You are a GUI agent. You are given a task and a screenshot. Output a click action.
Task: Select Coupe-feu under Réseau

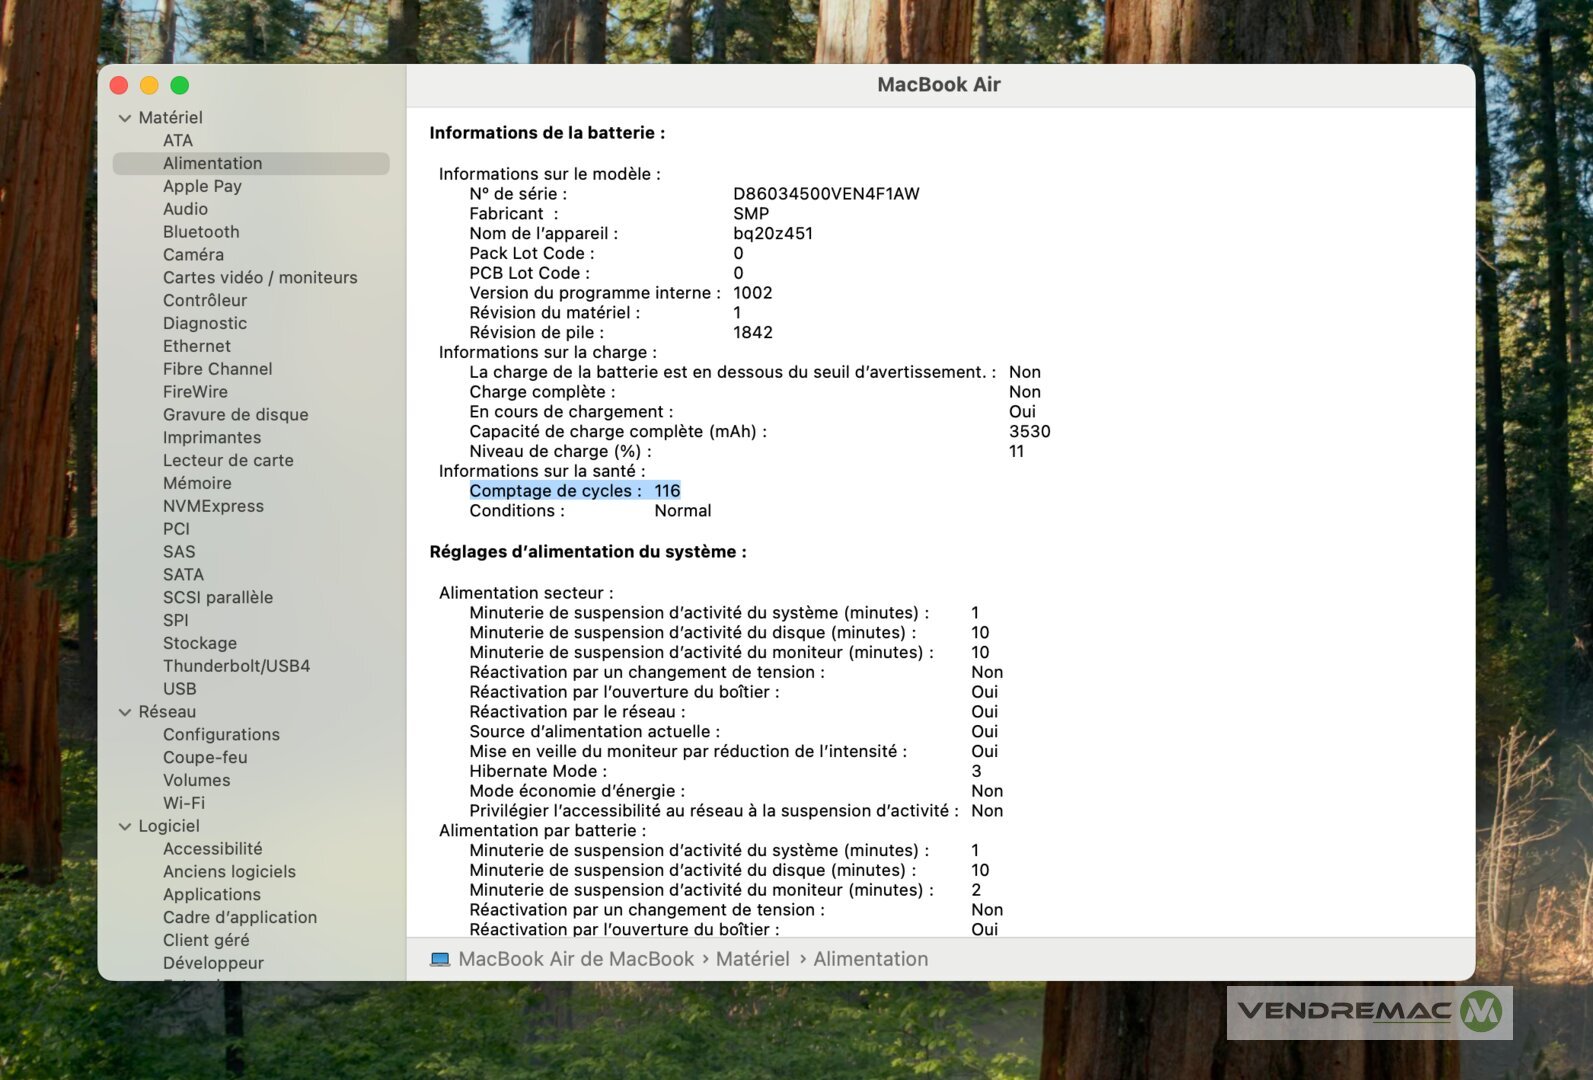[x=205, y=758]
